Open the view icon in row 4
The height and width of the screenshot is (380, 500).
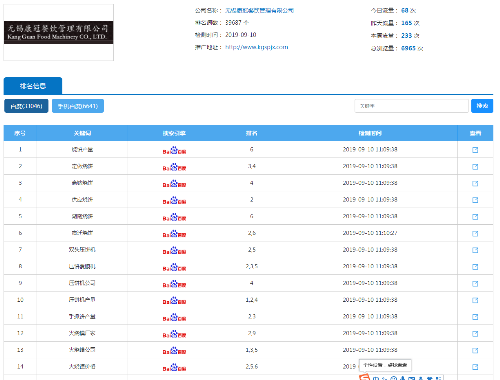pos(475,200)
